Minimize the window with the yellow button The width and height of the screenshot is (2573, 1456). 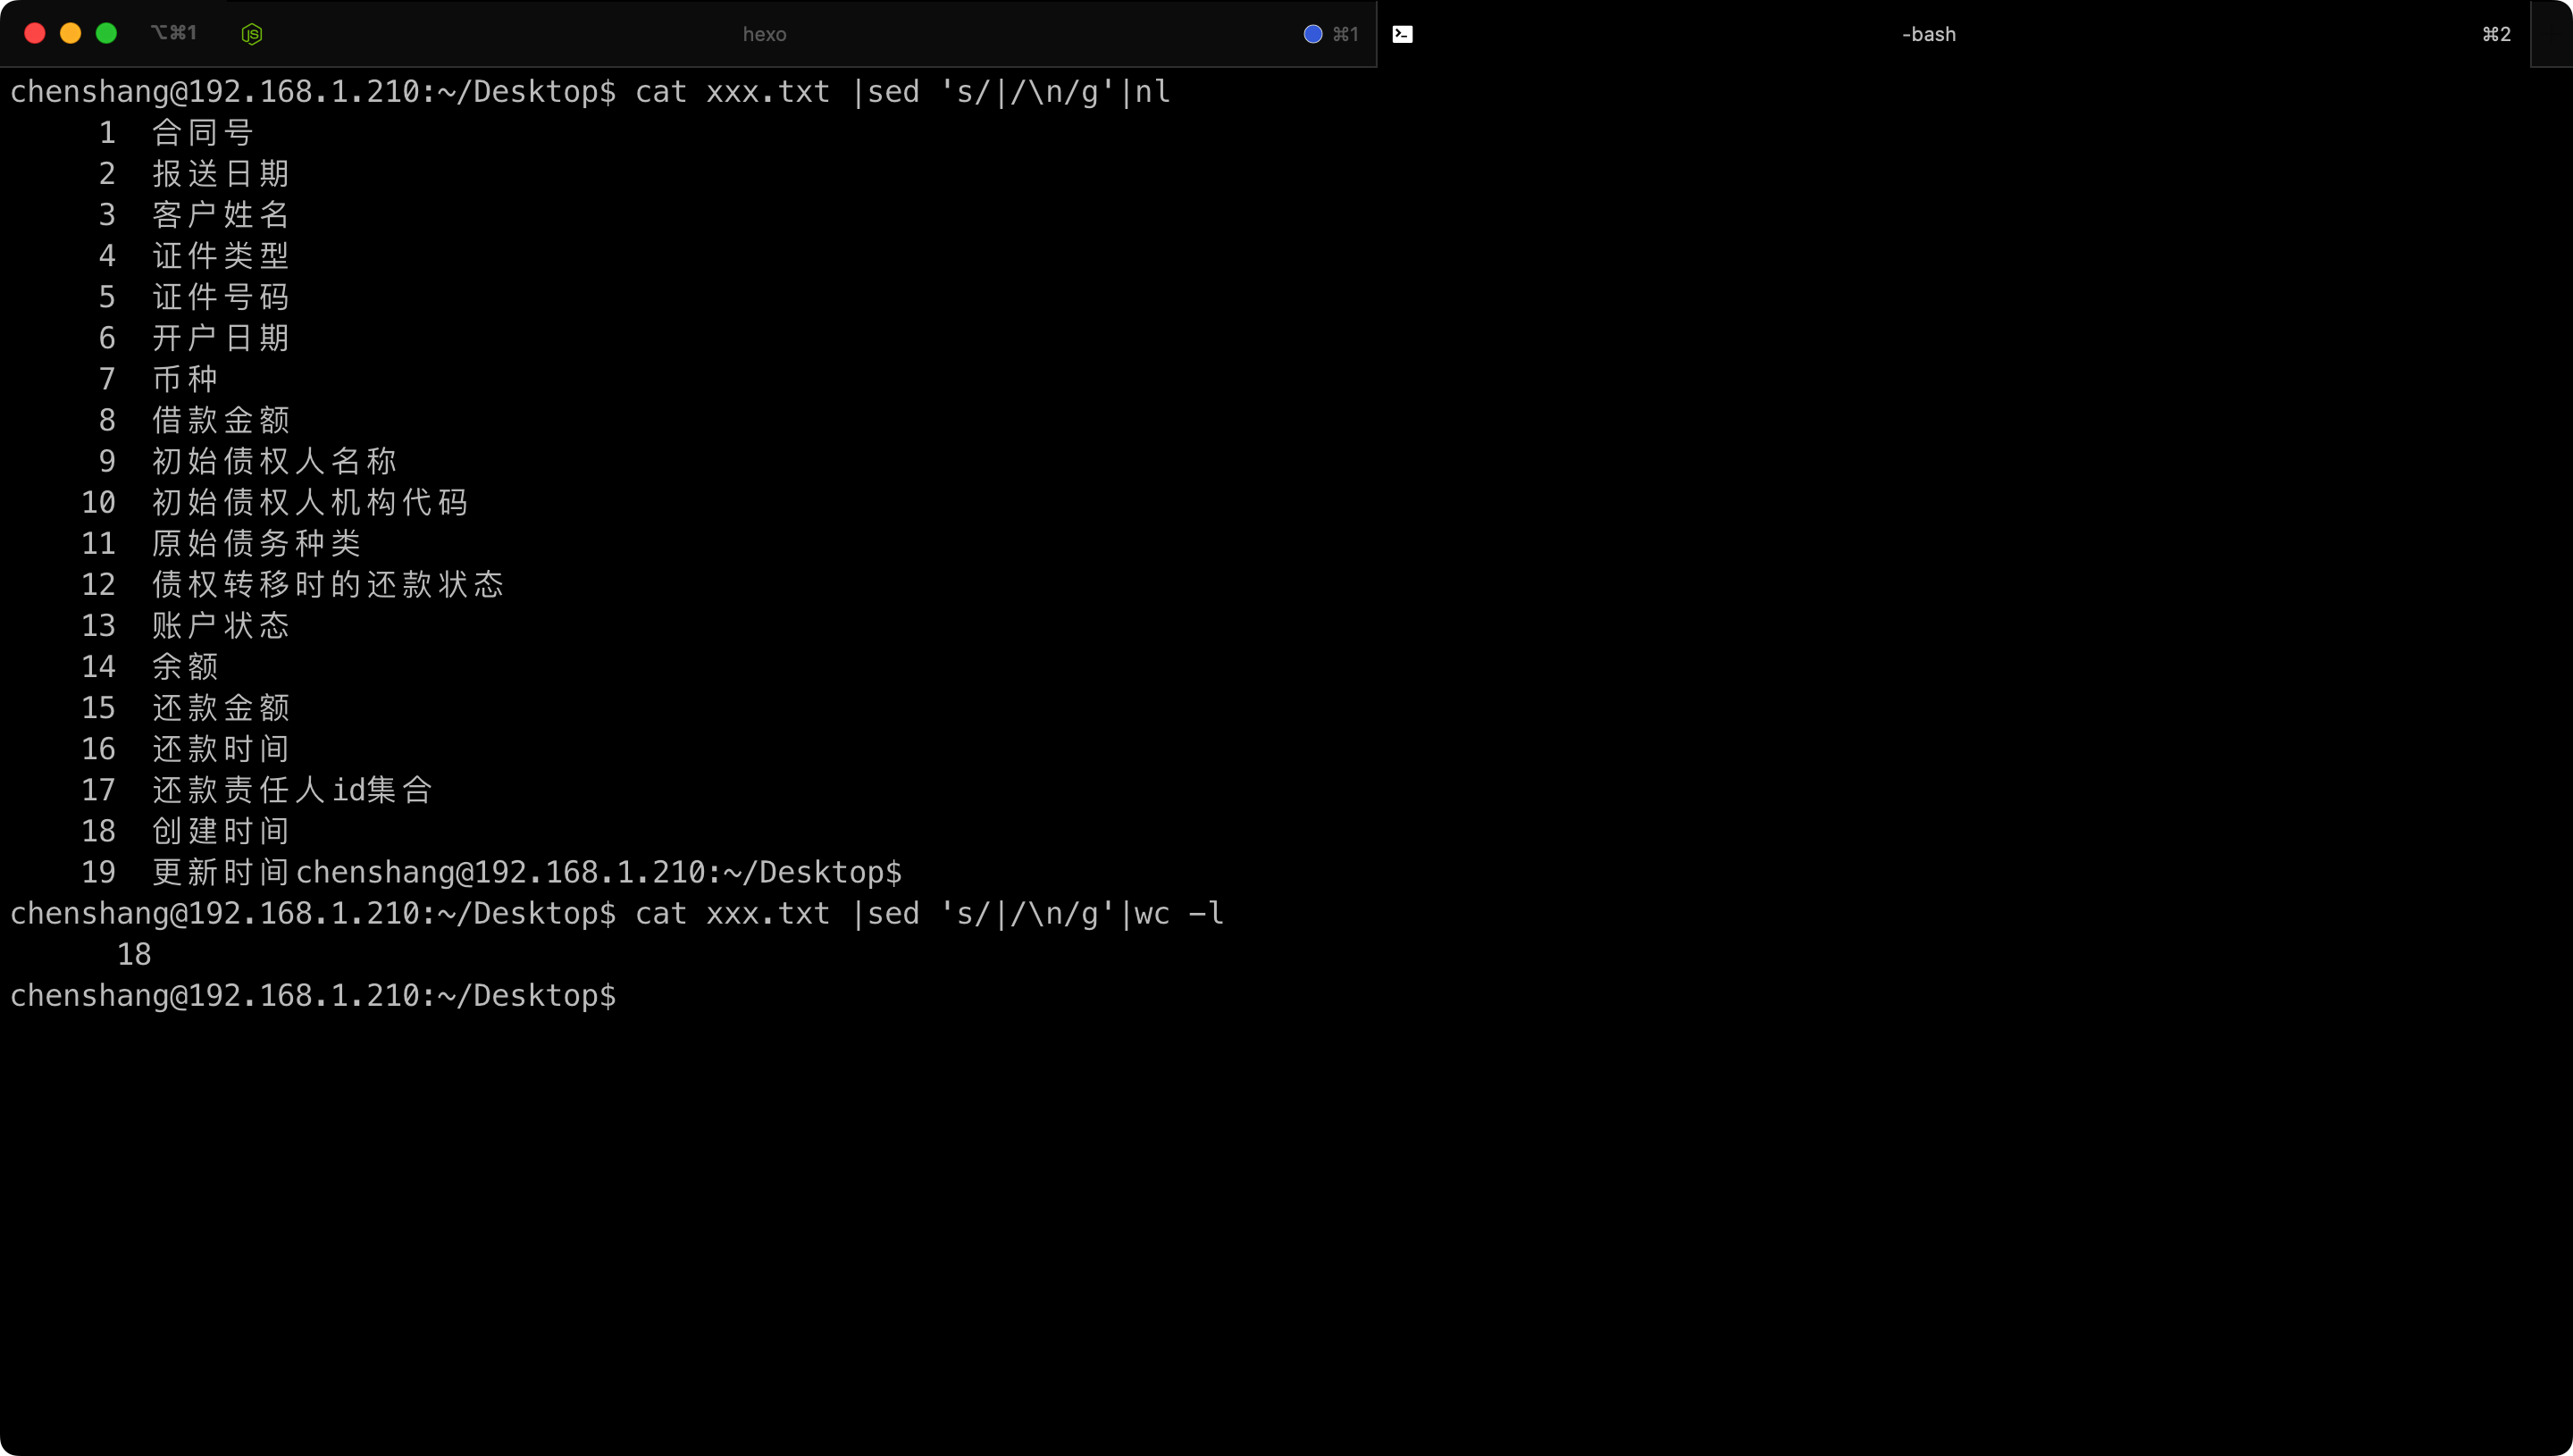71,33
